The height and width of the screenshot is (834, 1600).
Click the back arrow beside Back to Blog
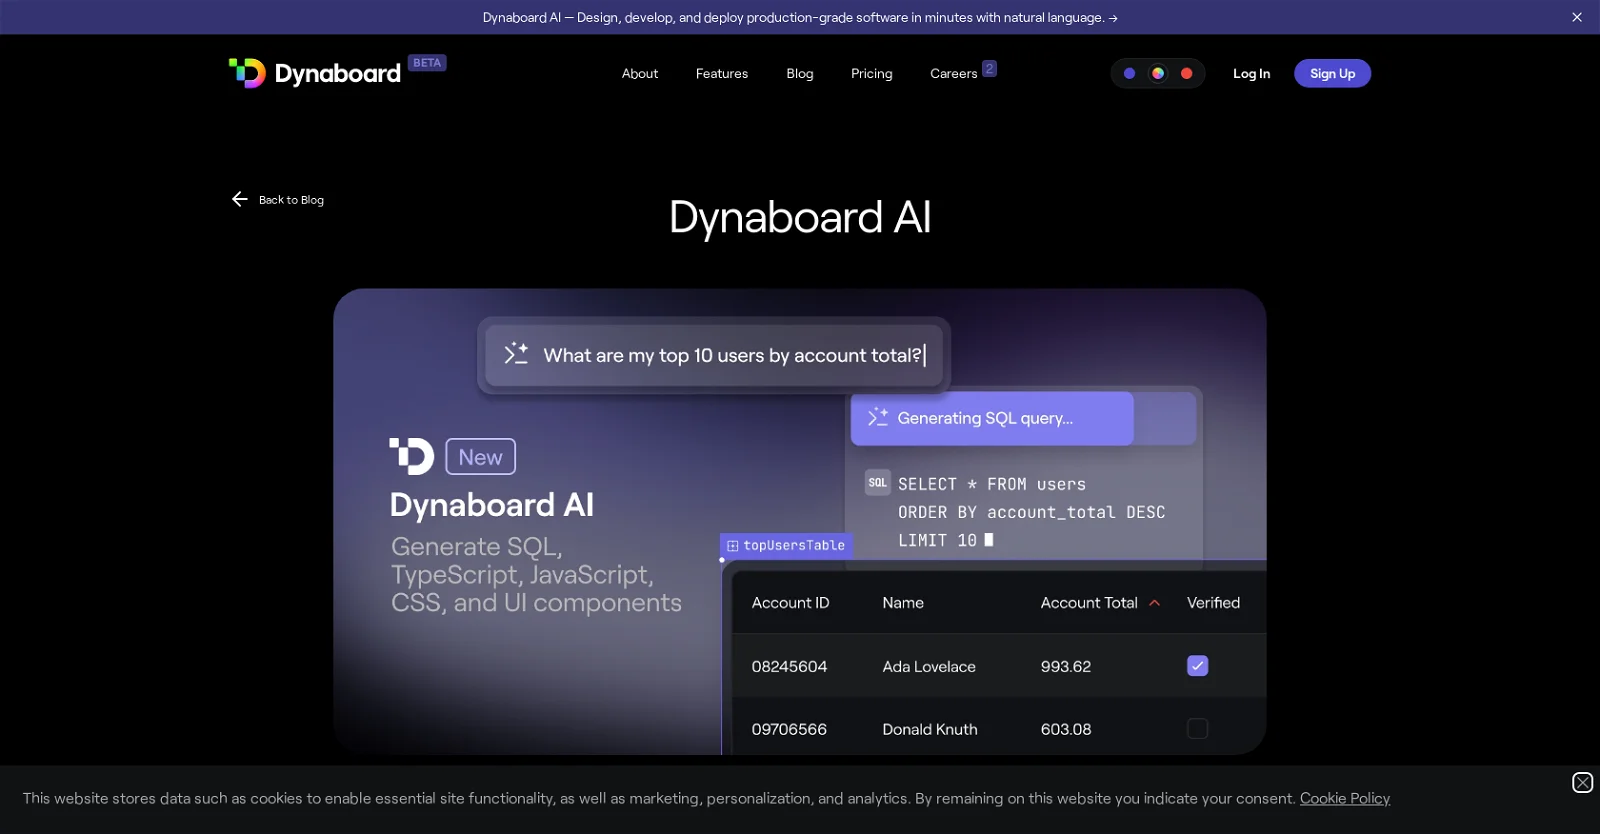click(240, 199)
